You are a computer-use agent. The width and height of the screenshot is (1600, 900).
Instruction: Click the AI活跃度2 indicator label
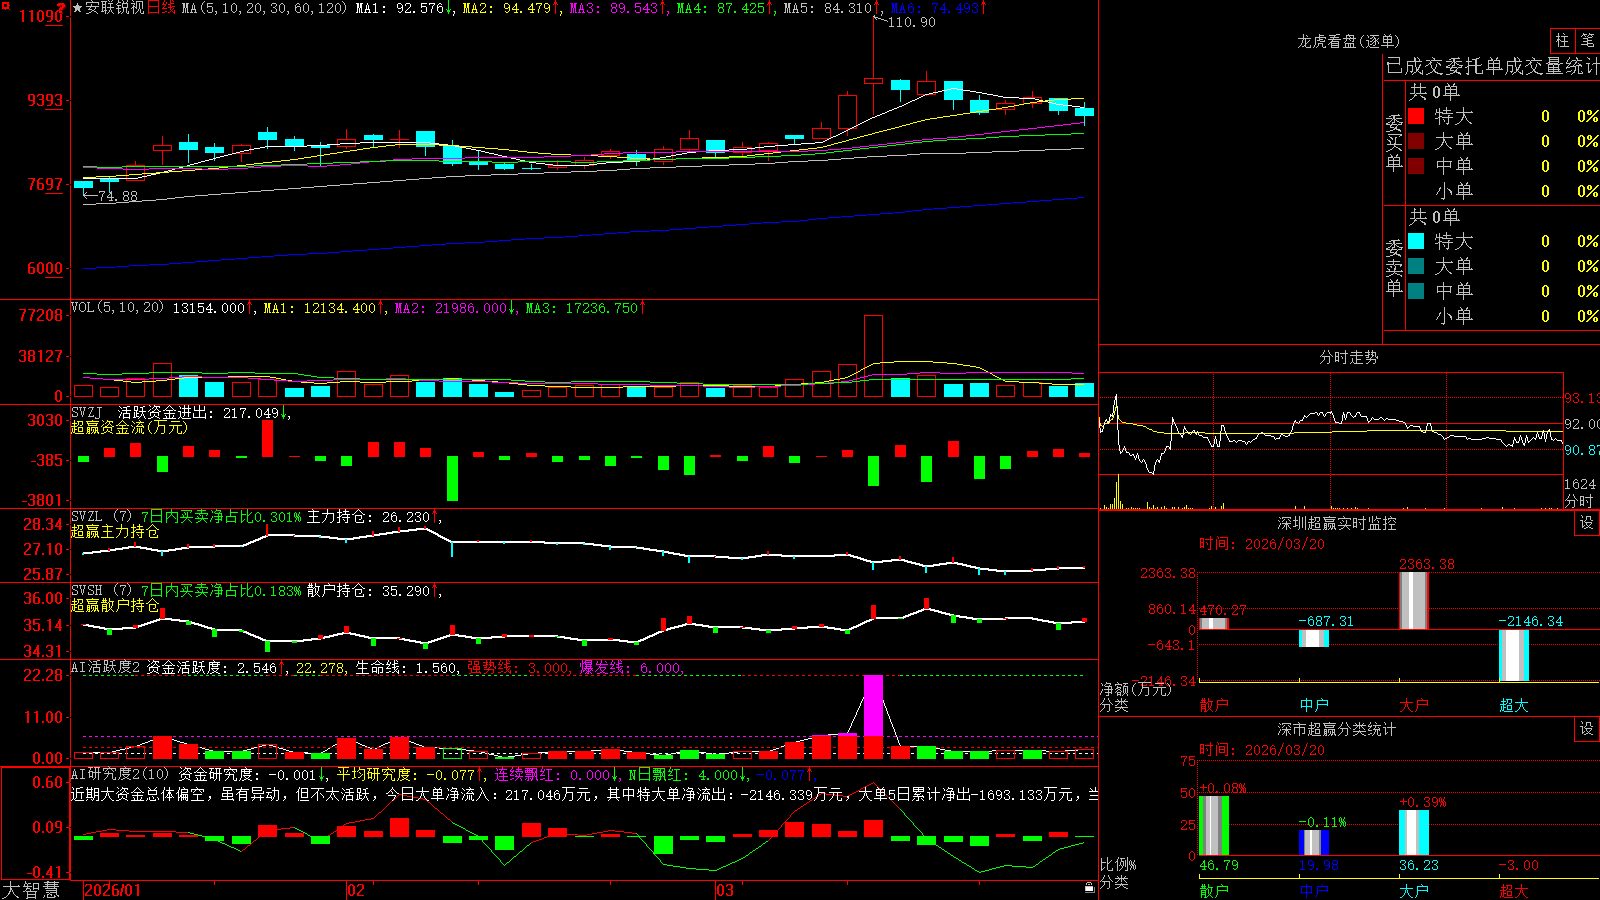point(106,667)
